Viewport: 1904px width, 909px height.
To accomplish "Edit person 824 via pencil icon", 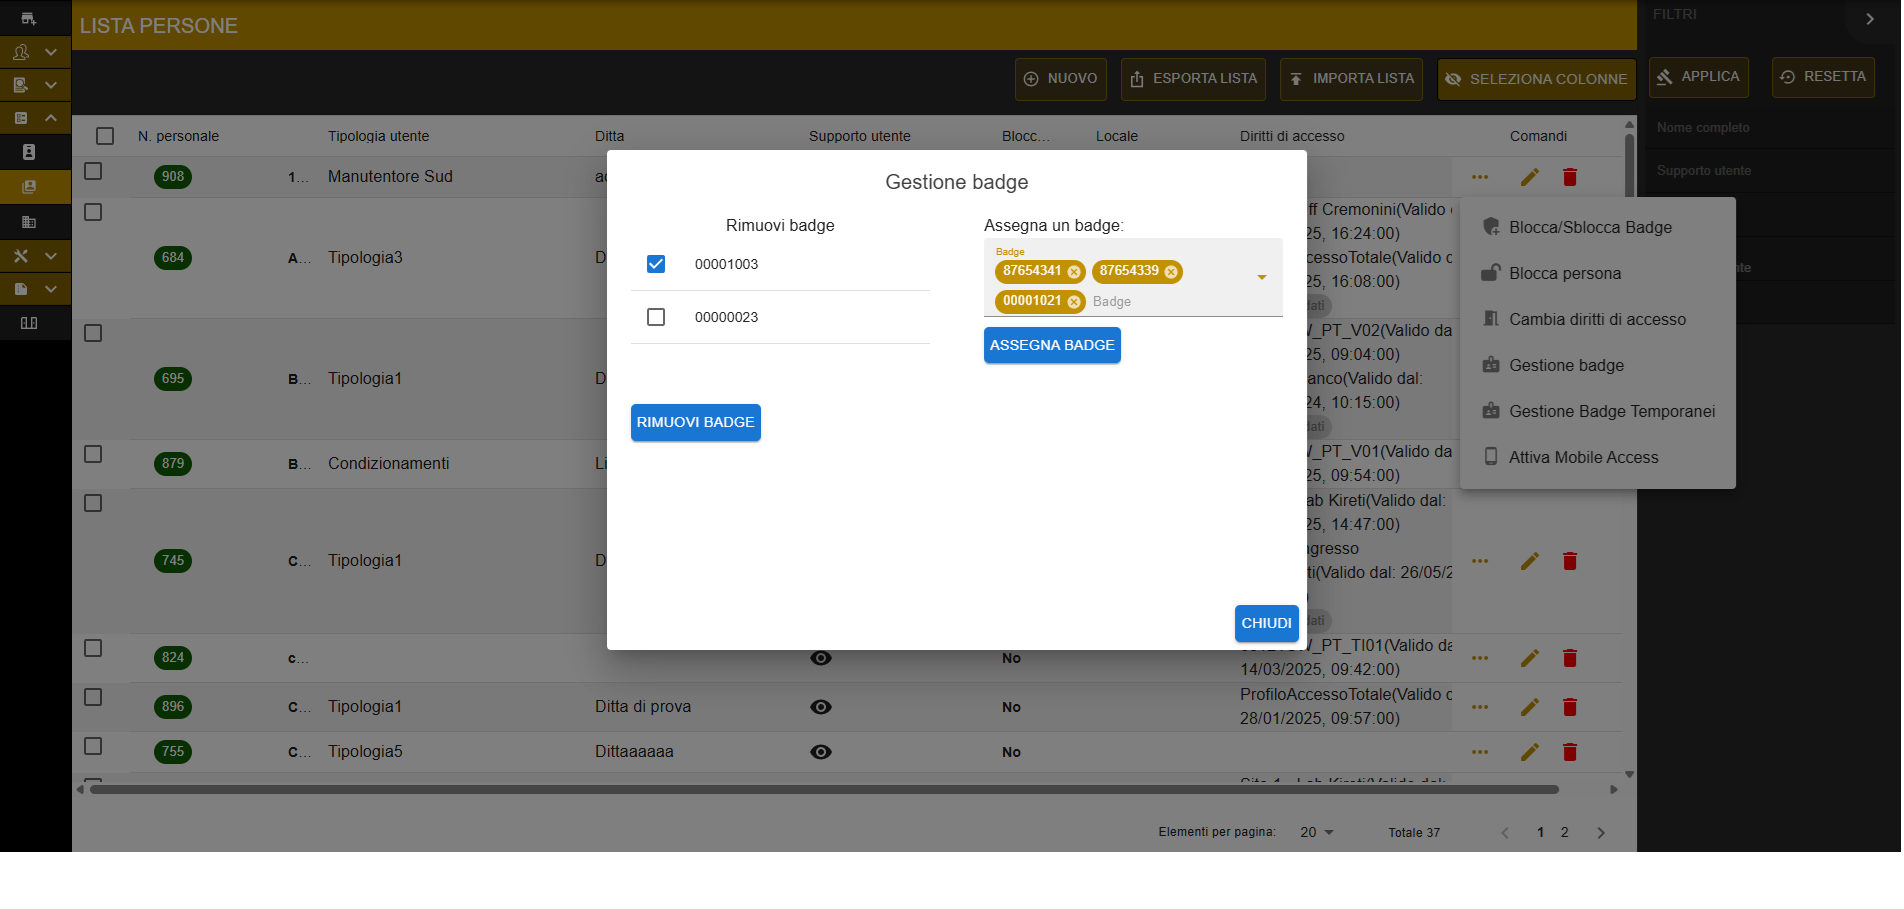I will (1530, 658).
